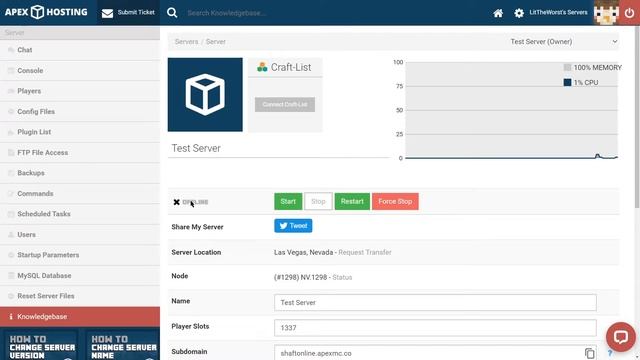Click the Chat sidebar icon
640x360 pixels.
(x=11, y=50)
